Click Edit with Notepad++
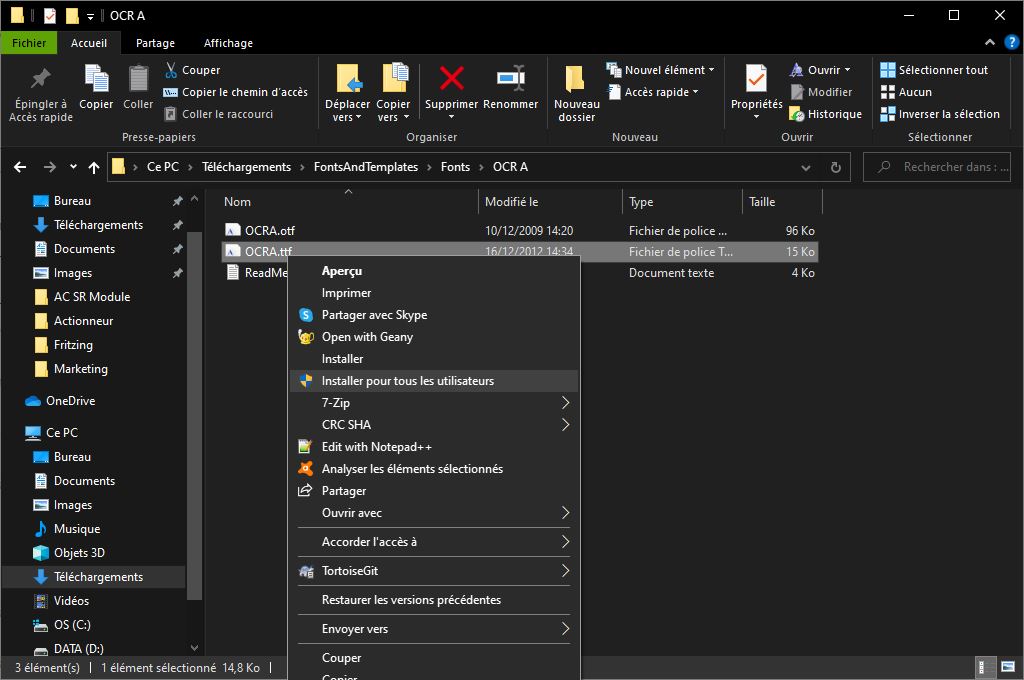 (434, 447)
